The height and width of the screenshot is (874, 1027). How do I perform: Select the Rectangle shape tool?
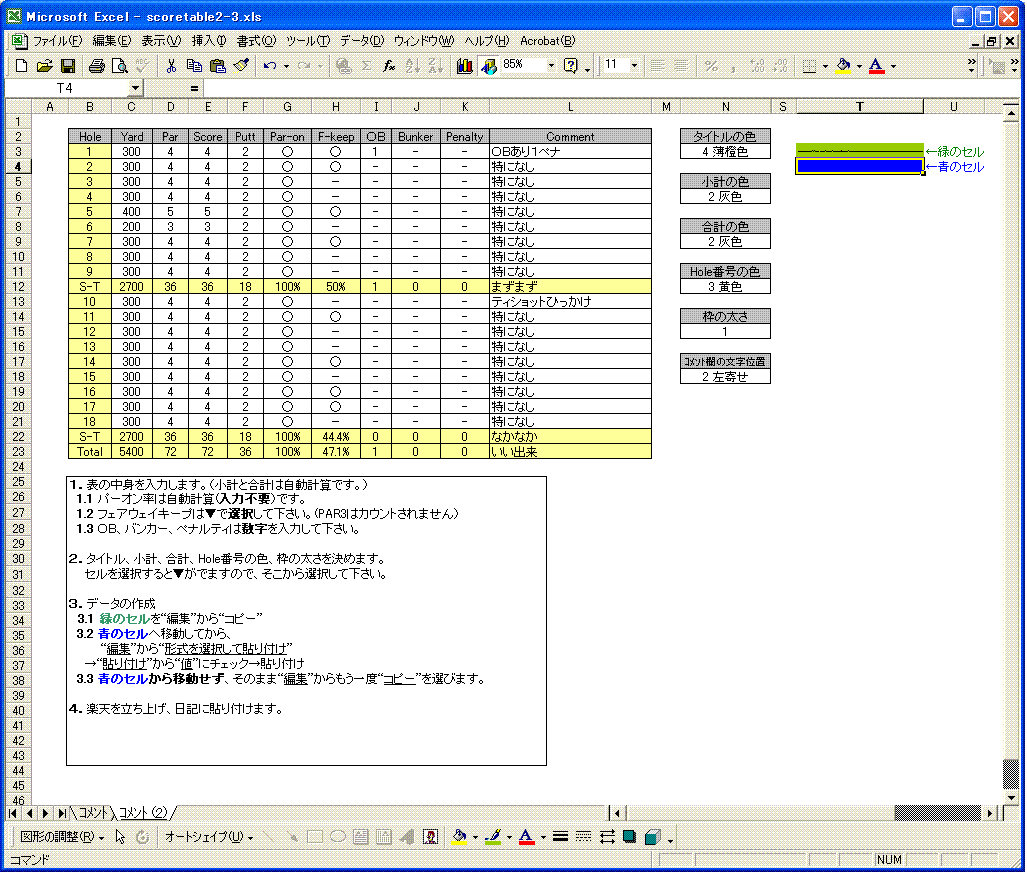pyautogui.click(x=315, y=836)
